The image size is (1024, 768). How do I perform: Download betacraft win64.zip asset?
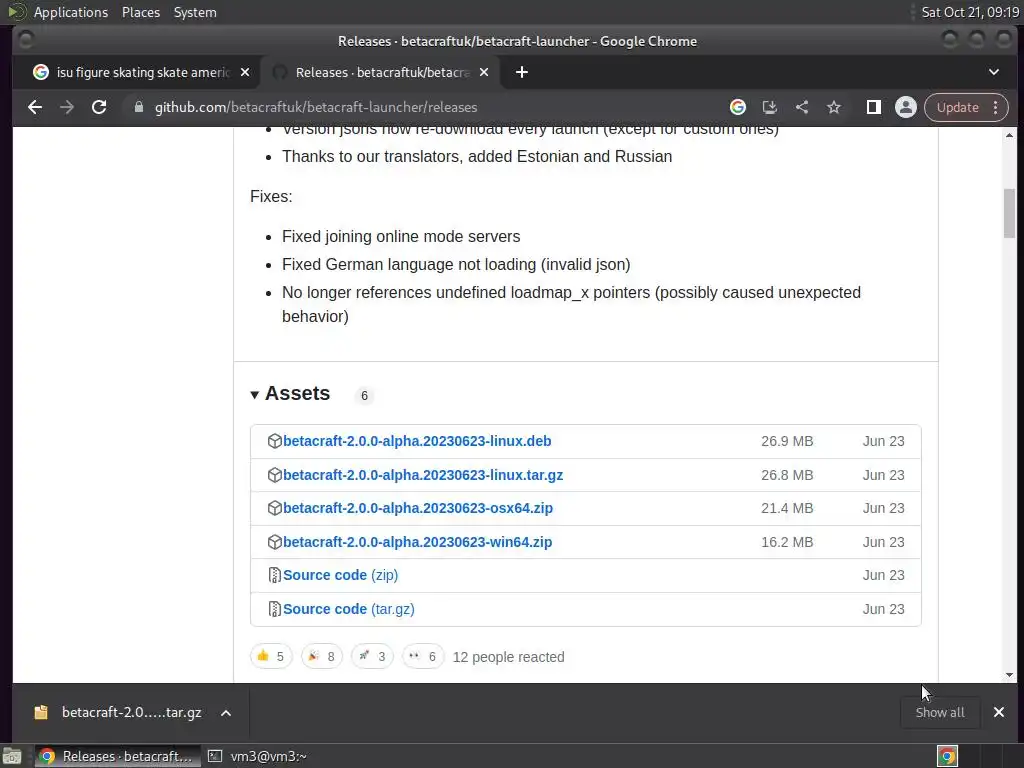point(417,542)
